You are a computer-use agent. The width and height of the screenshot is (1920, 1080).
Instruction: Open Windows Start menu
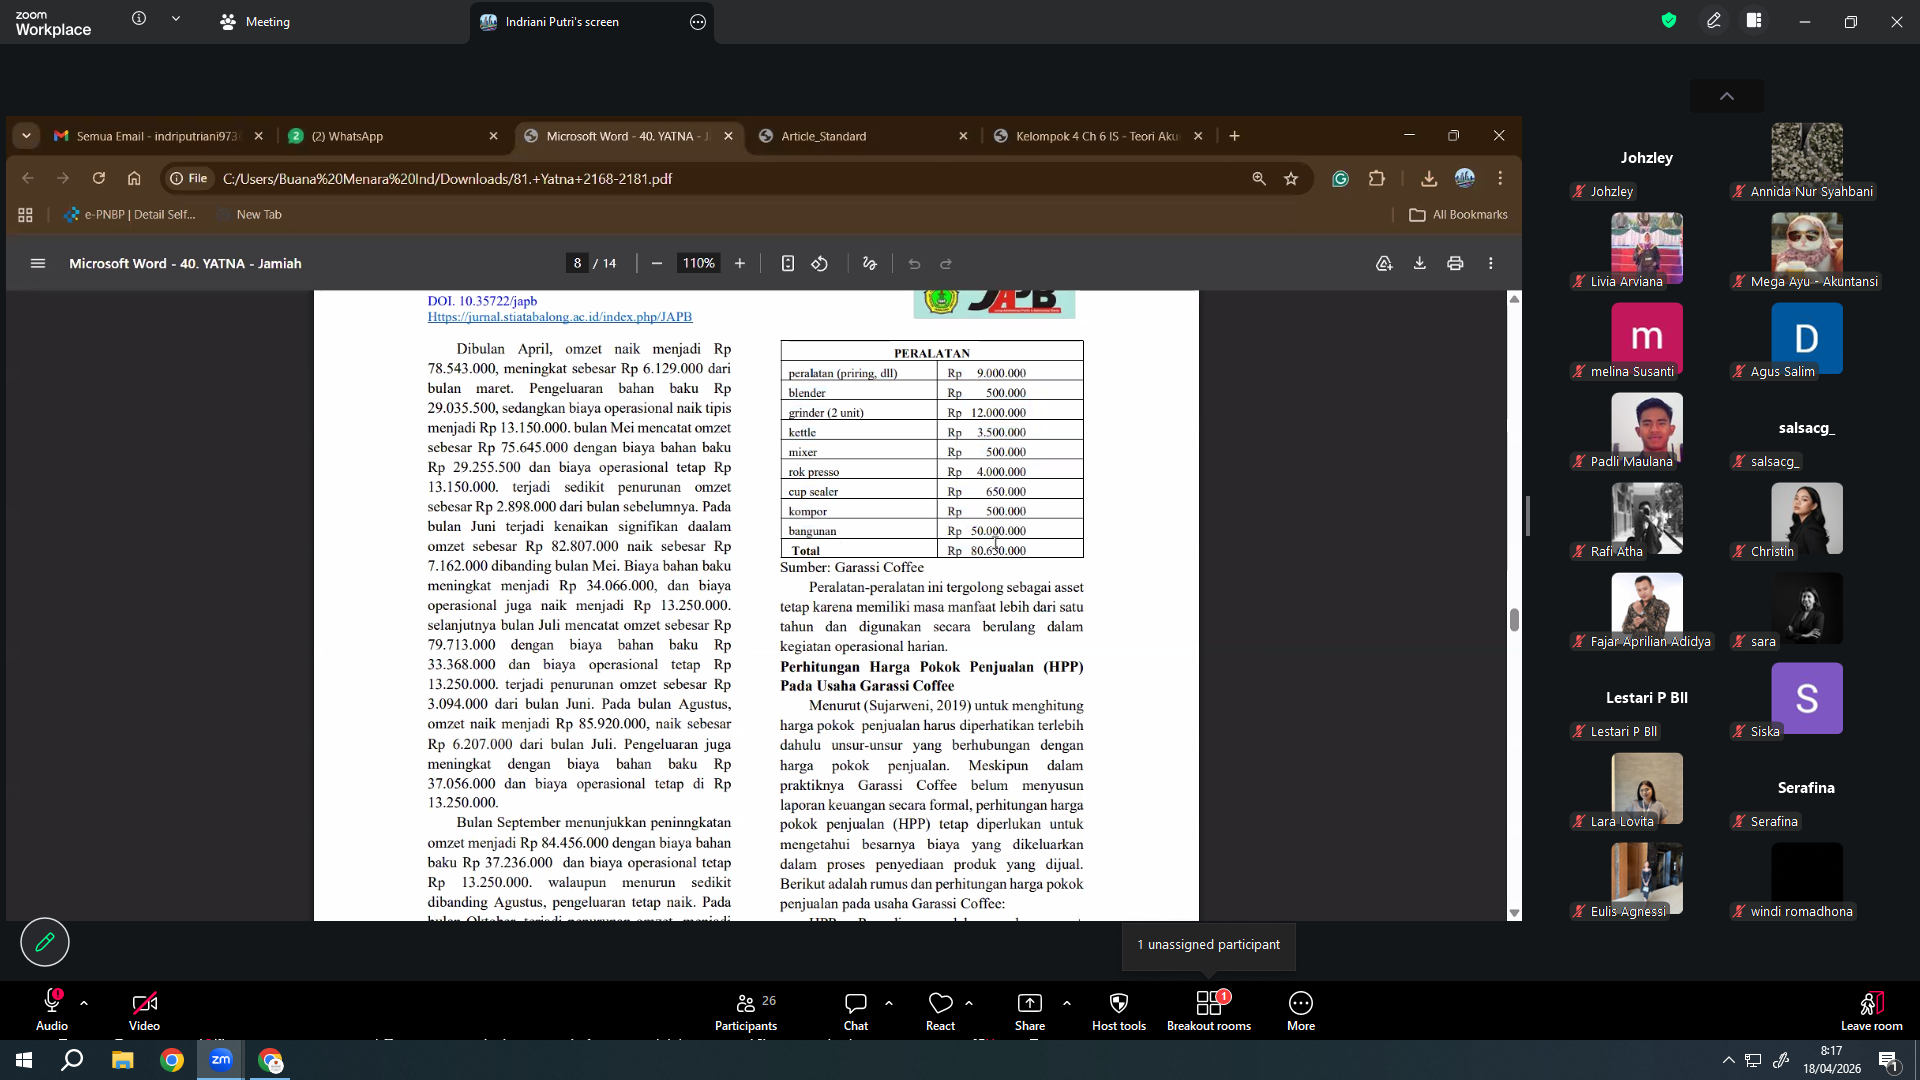coord(24,1060)
